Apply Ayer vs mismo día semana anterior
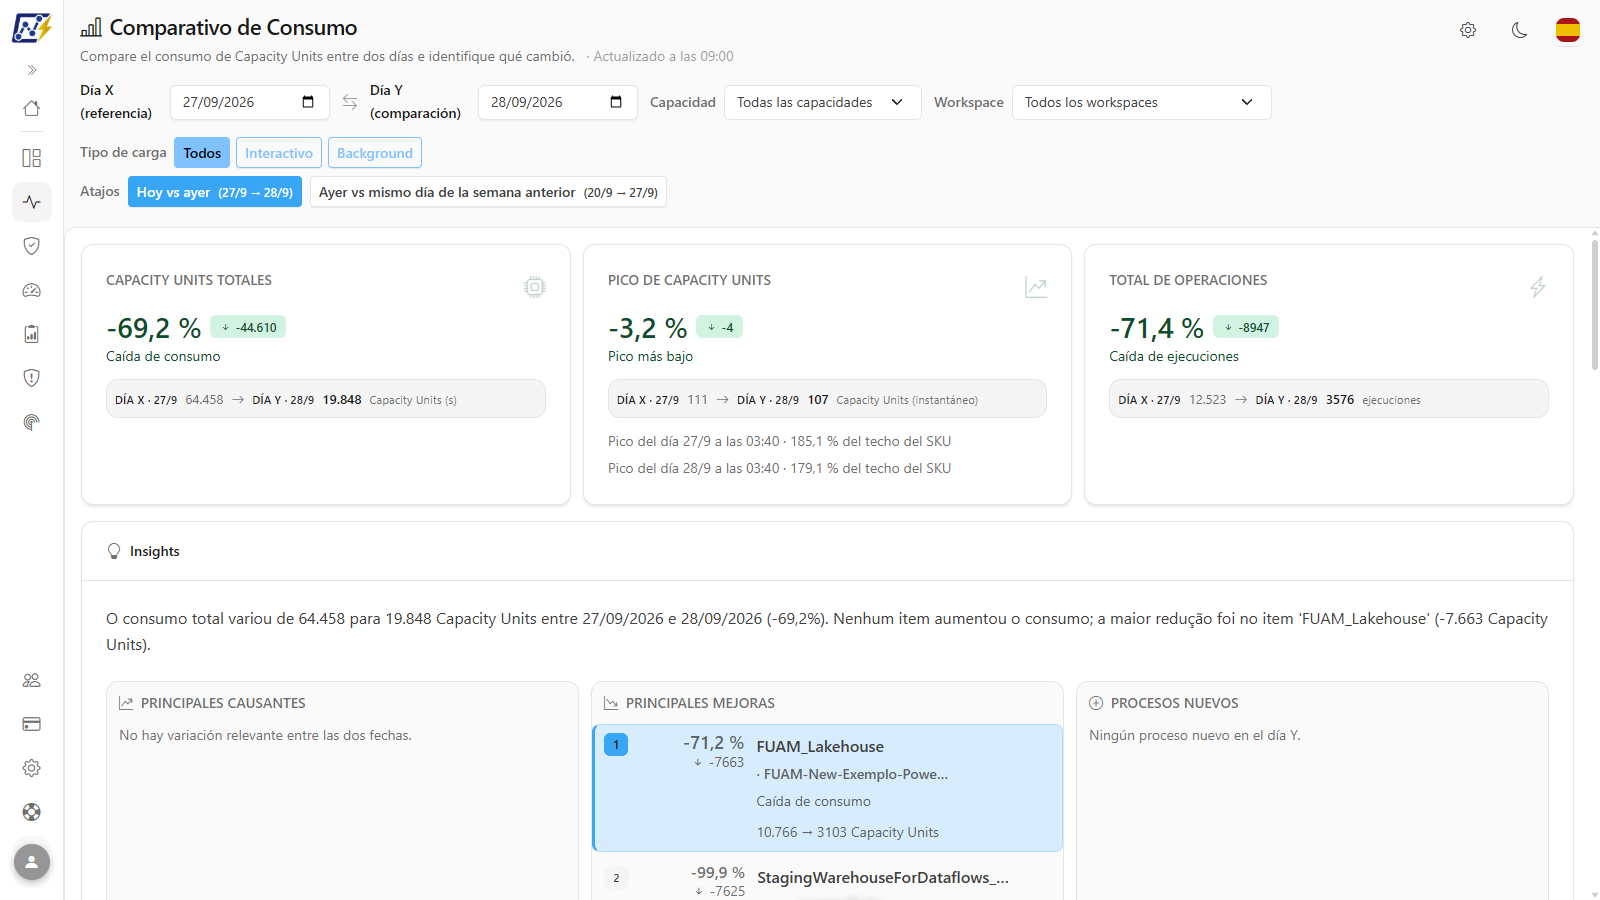1600x900 pixels. pyautogui.click(x=488, y=192)
